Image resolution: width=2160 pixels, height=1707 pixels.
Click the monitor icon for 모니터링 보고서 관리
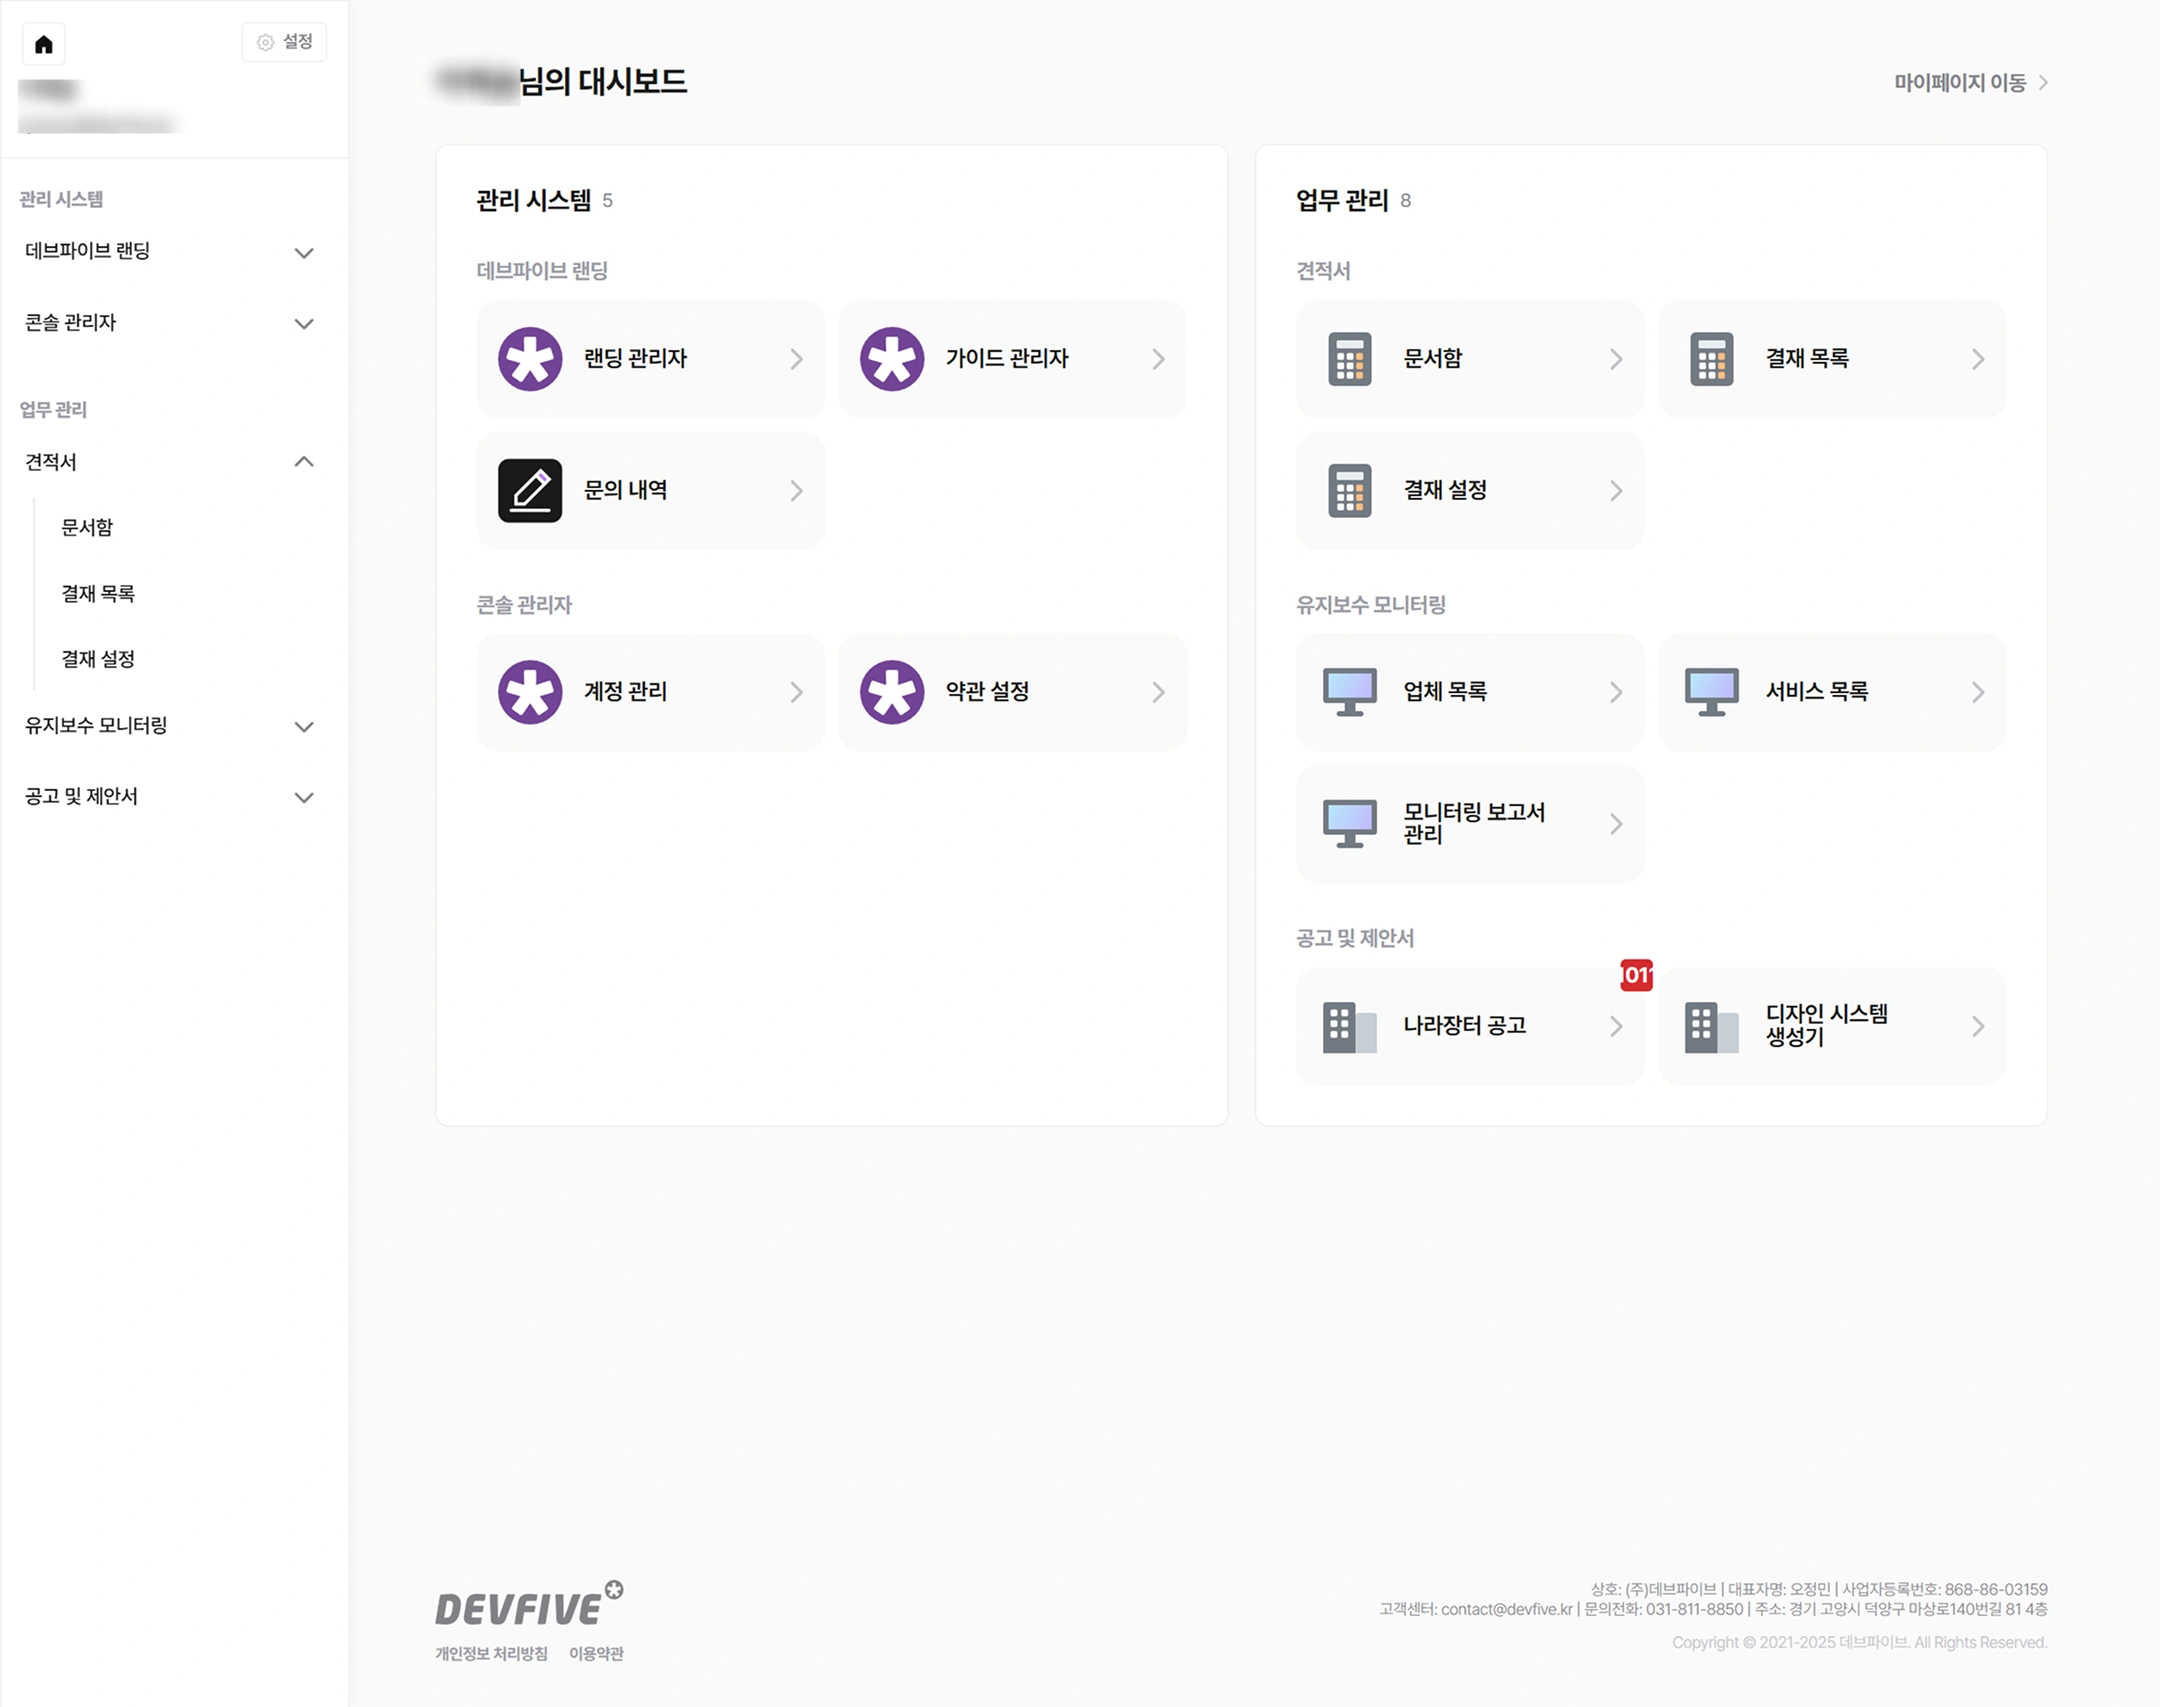[x=1350, y=824]
